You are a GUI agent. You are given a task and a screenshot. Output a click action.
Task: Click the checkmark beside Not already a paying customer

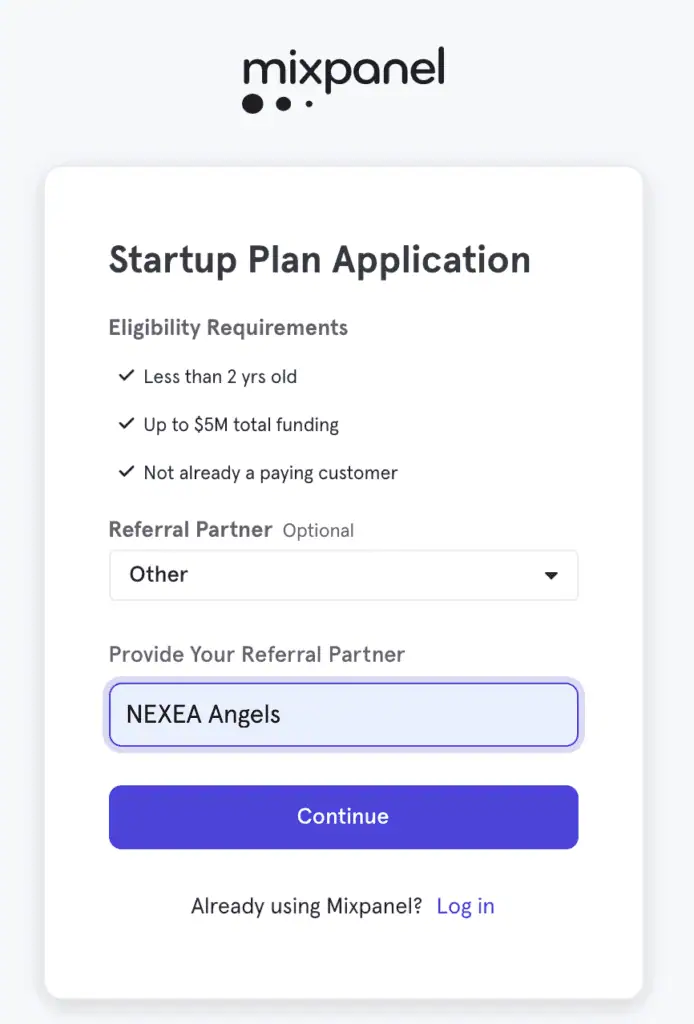pyautogui.click(x=126, y=472)
